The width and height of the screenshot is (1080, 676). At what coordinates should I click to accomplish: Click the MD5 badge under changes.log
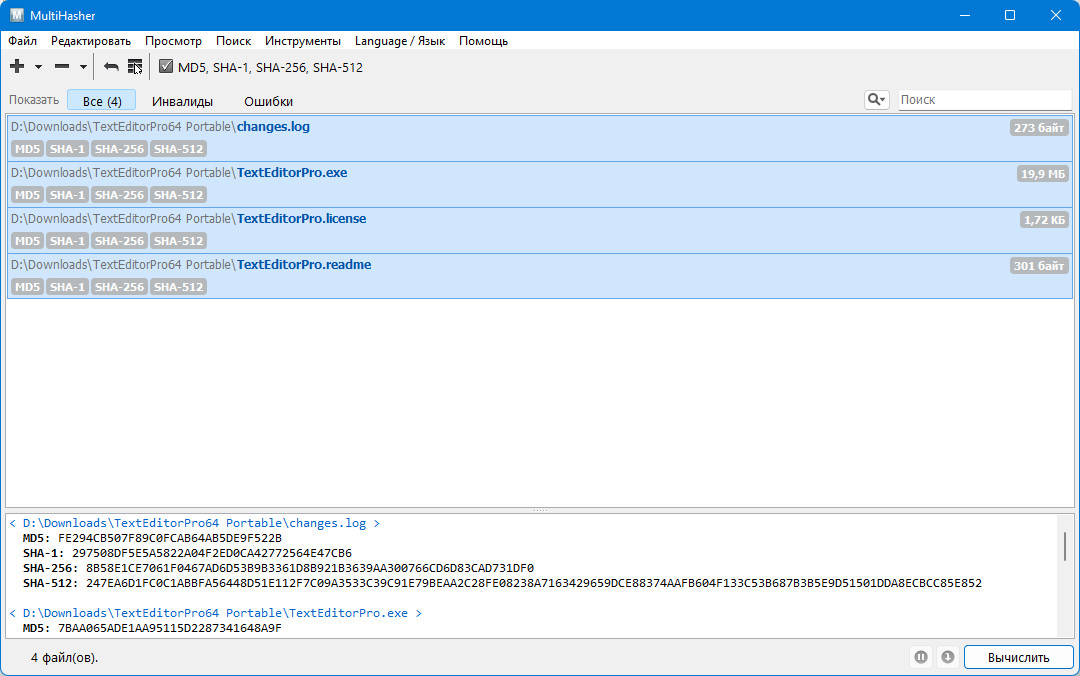coord(28,149)
